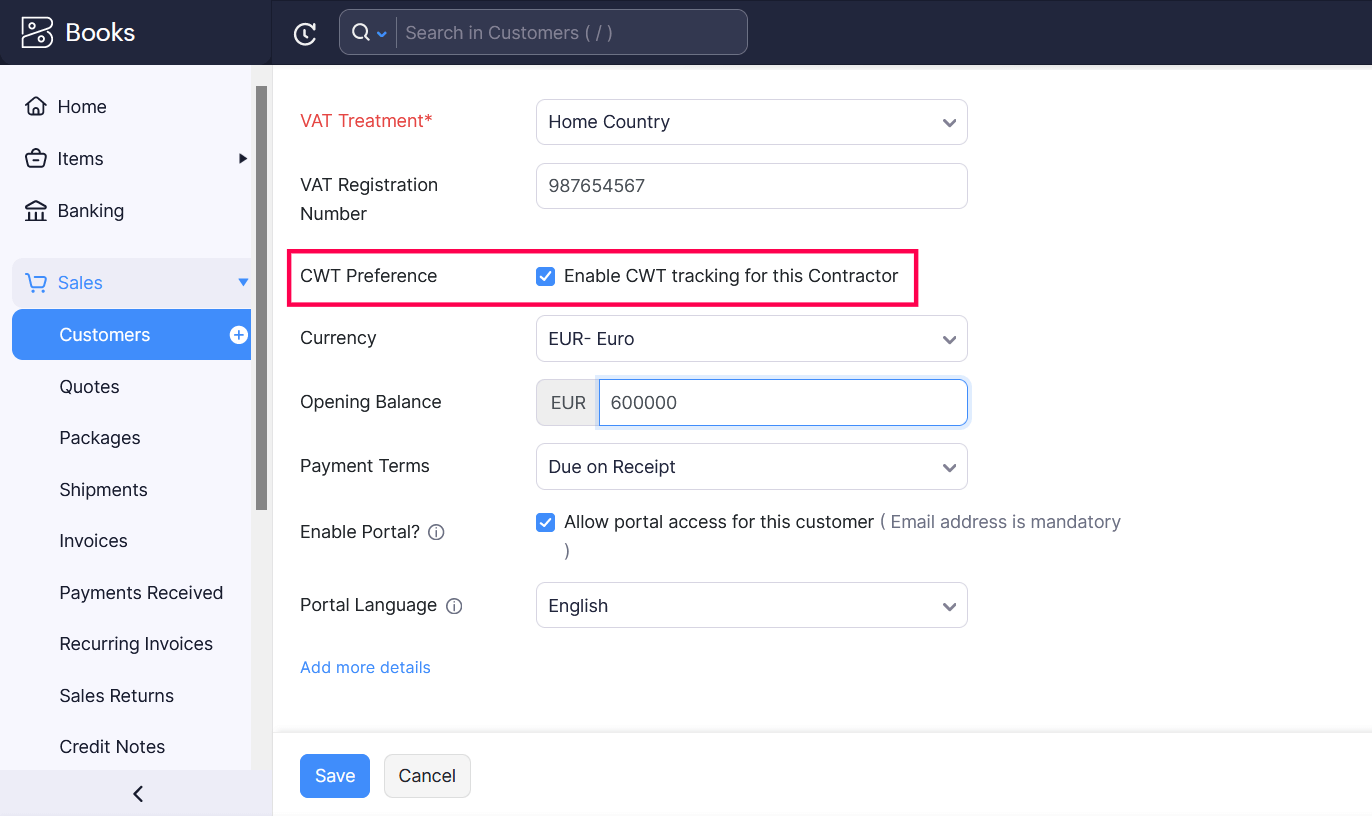The height and width of the screenshot is (816, 1372).
Task: Click the Home house icon
Action: point(36,107)
